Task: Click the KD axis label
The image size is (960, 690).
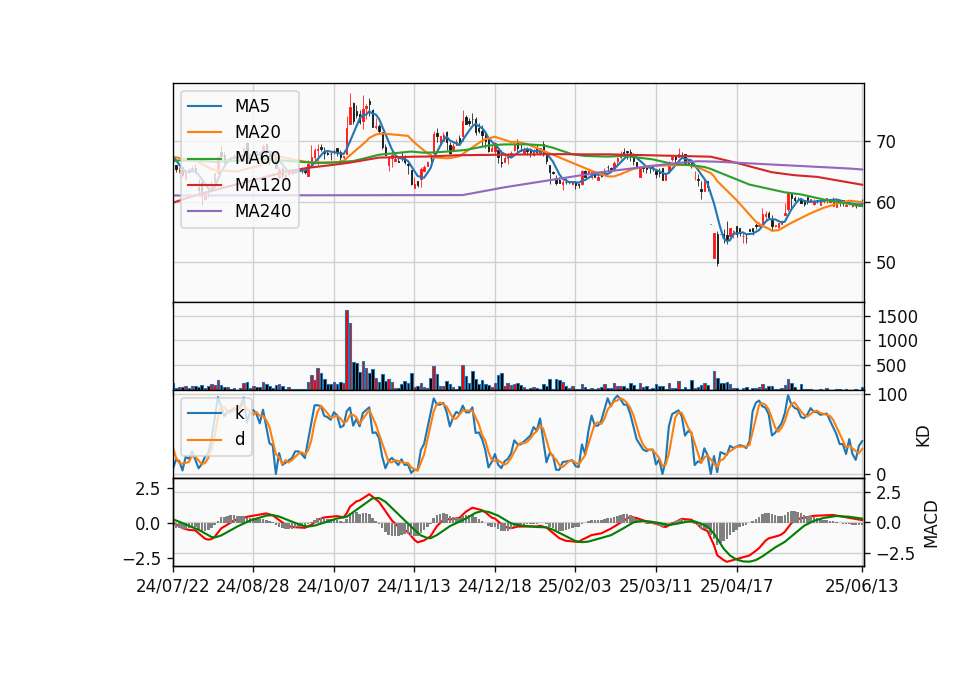Action: coord(923,436)
